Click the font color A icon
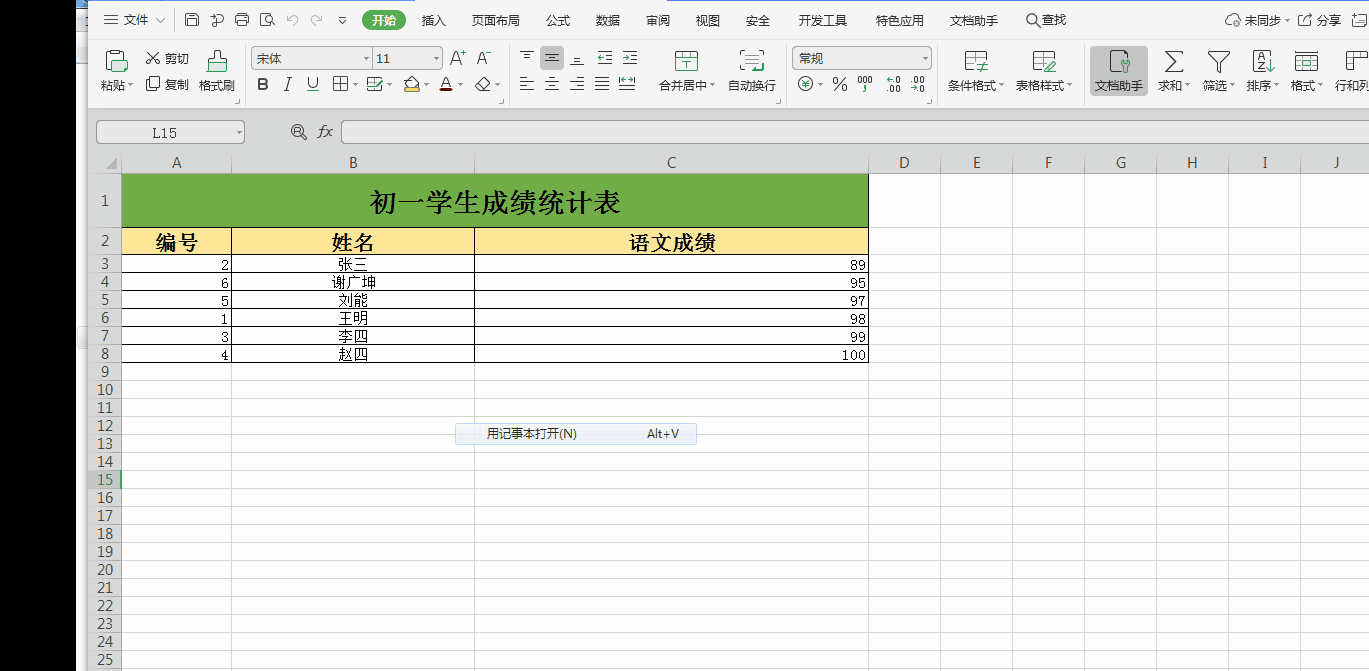The width and height of the screenshot is (1369, 671). [x=446, y=85]
